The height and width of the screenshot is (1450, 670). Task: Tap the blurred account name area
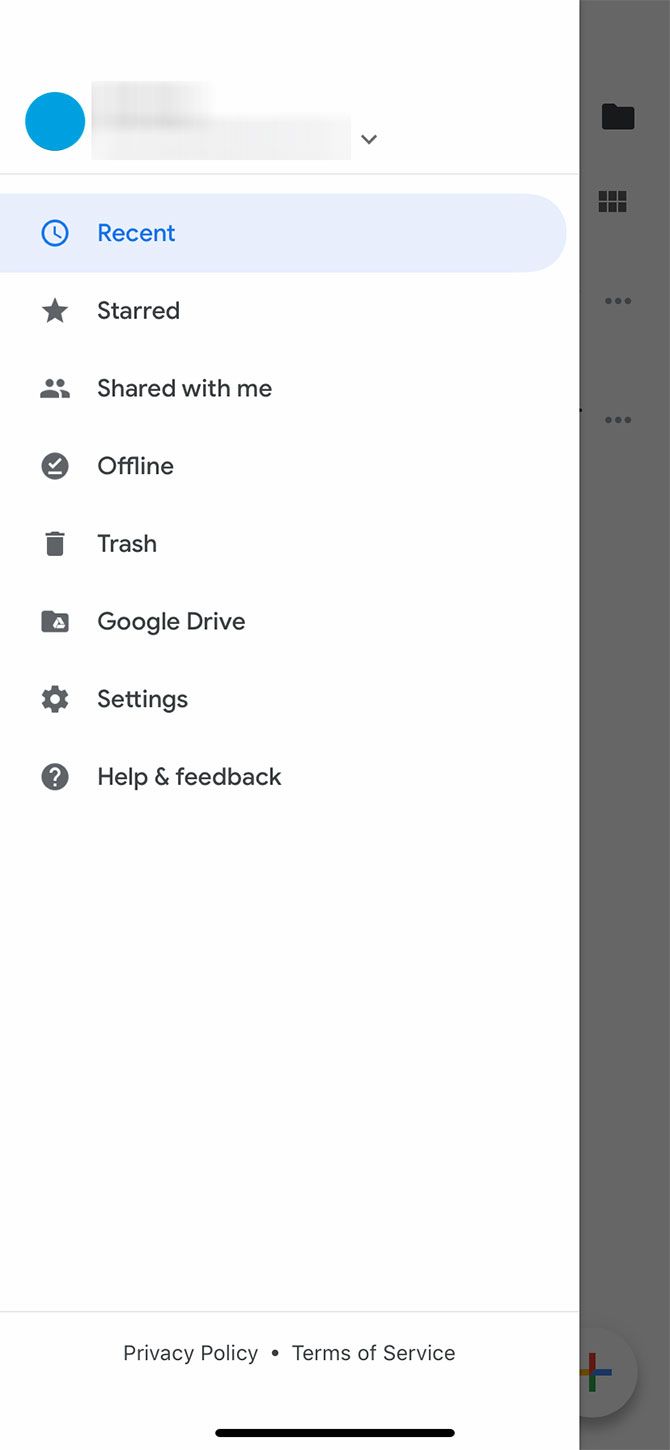point(221,121)
